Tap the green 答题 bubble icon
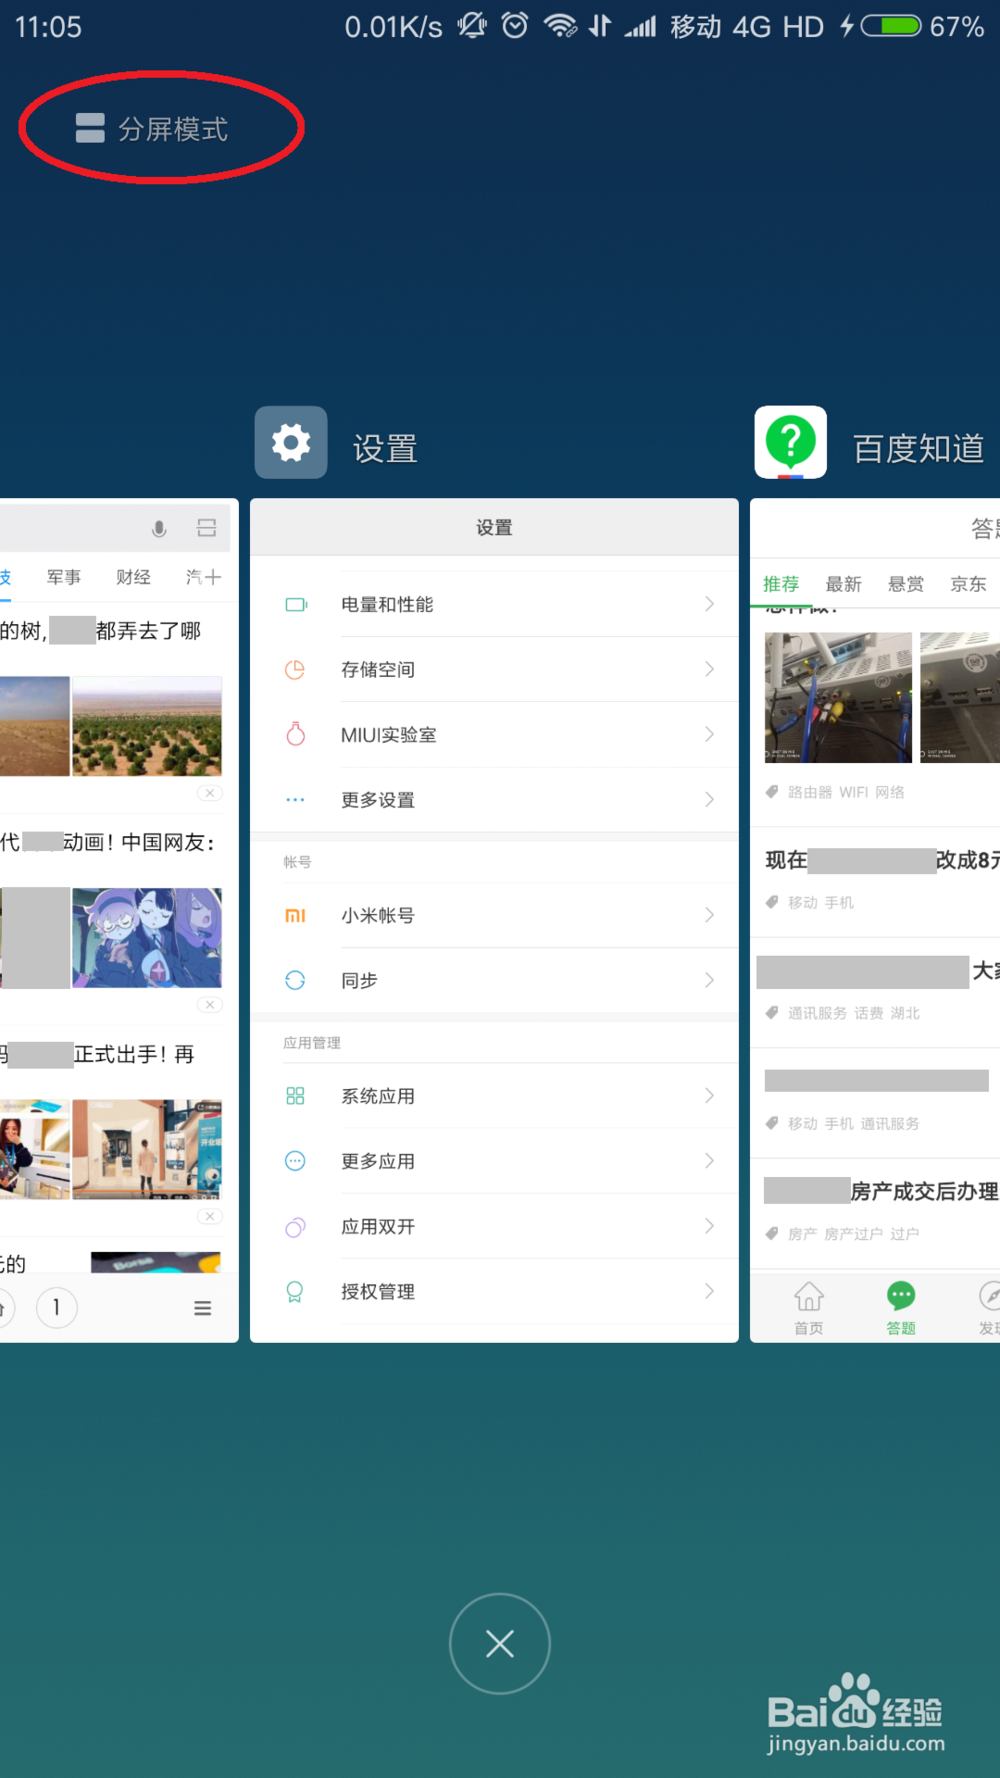 click(901, 1296)
